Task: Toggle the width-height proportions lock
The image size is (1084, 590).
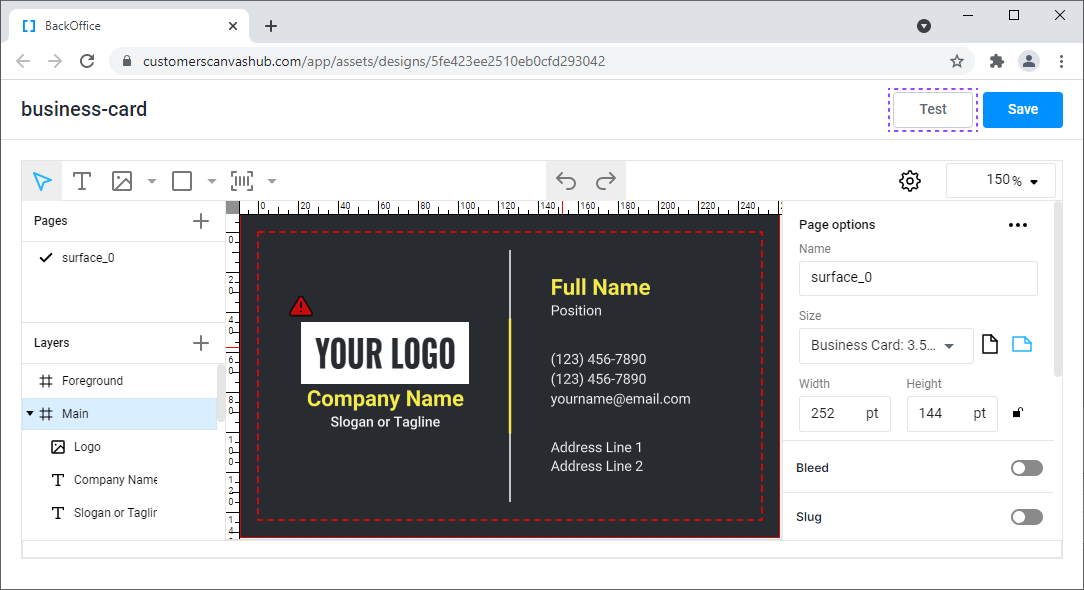Action: tap(1018, 413)
